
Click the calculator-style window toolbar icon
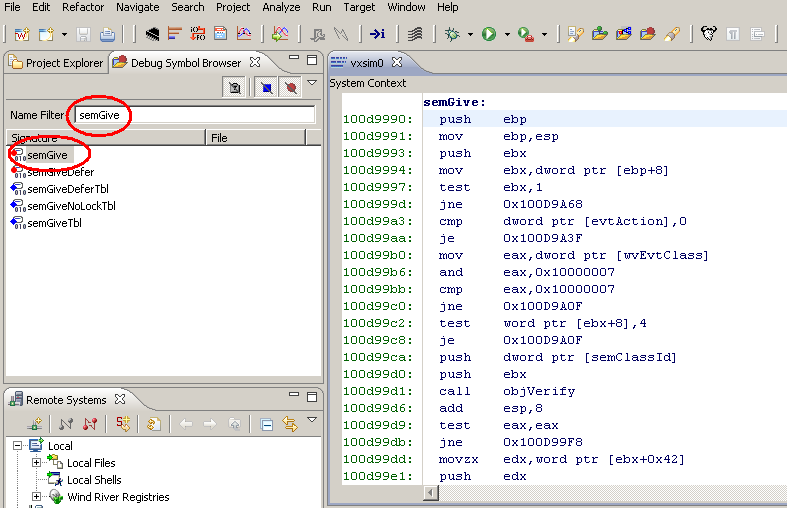coord(220,34)
